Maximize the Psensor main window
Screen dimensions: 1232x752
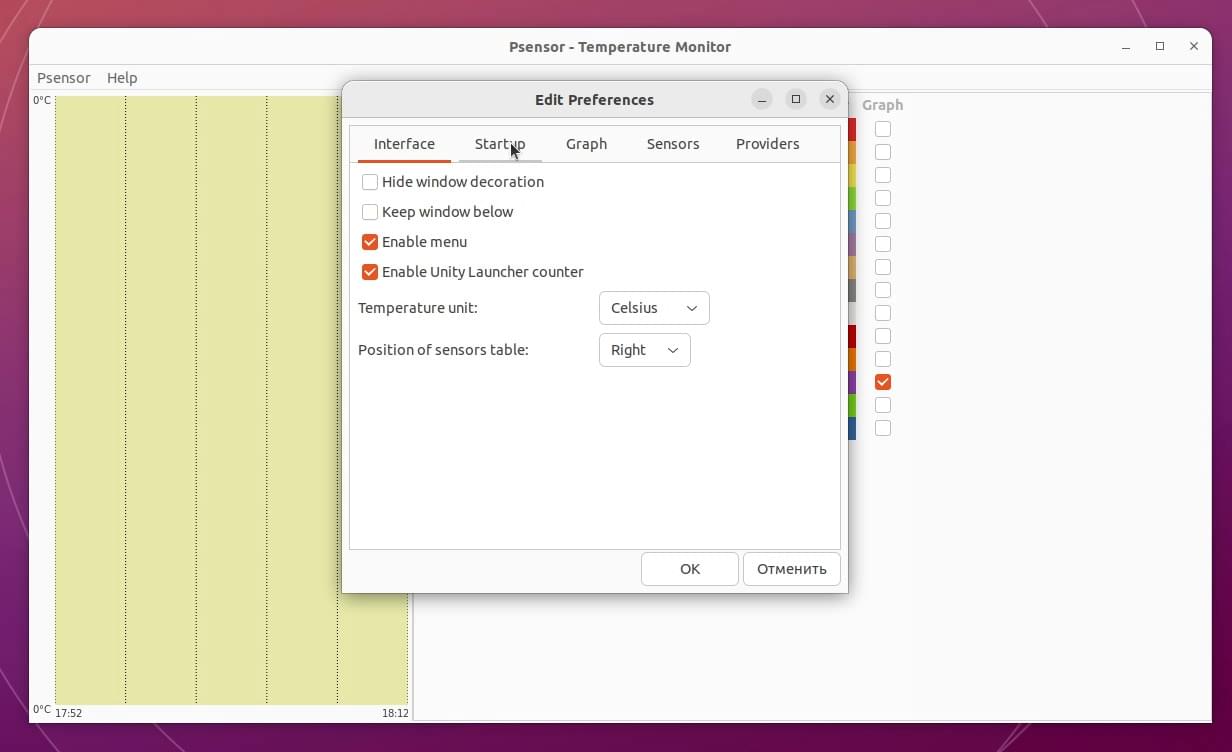click(x=1160, y=46)
